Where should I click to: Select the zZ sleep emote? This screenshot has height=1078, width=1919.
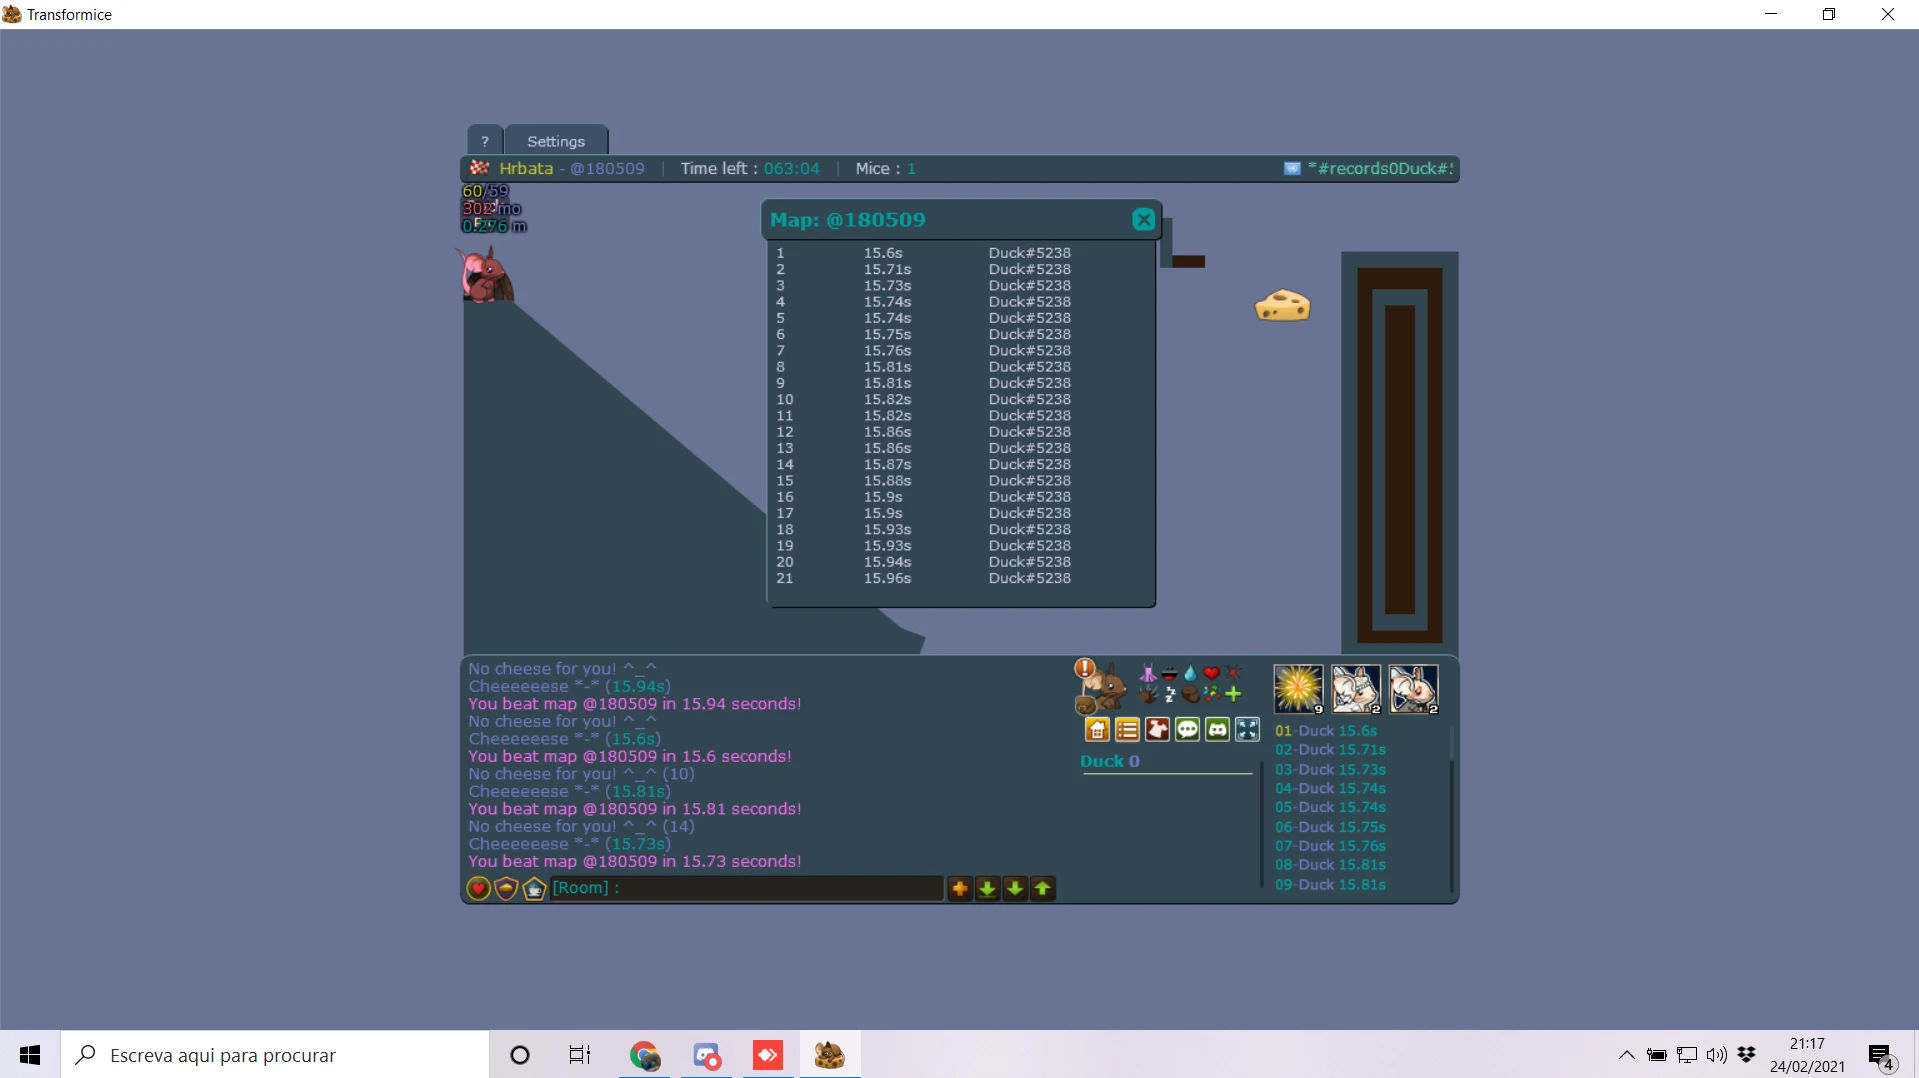pos(1169,694)
